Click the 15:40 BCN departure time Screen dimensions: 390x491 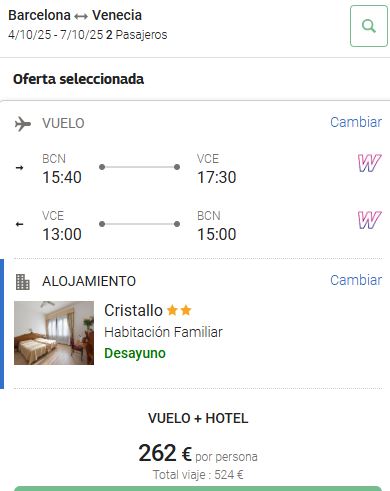click(x=62, y=177)
